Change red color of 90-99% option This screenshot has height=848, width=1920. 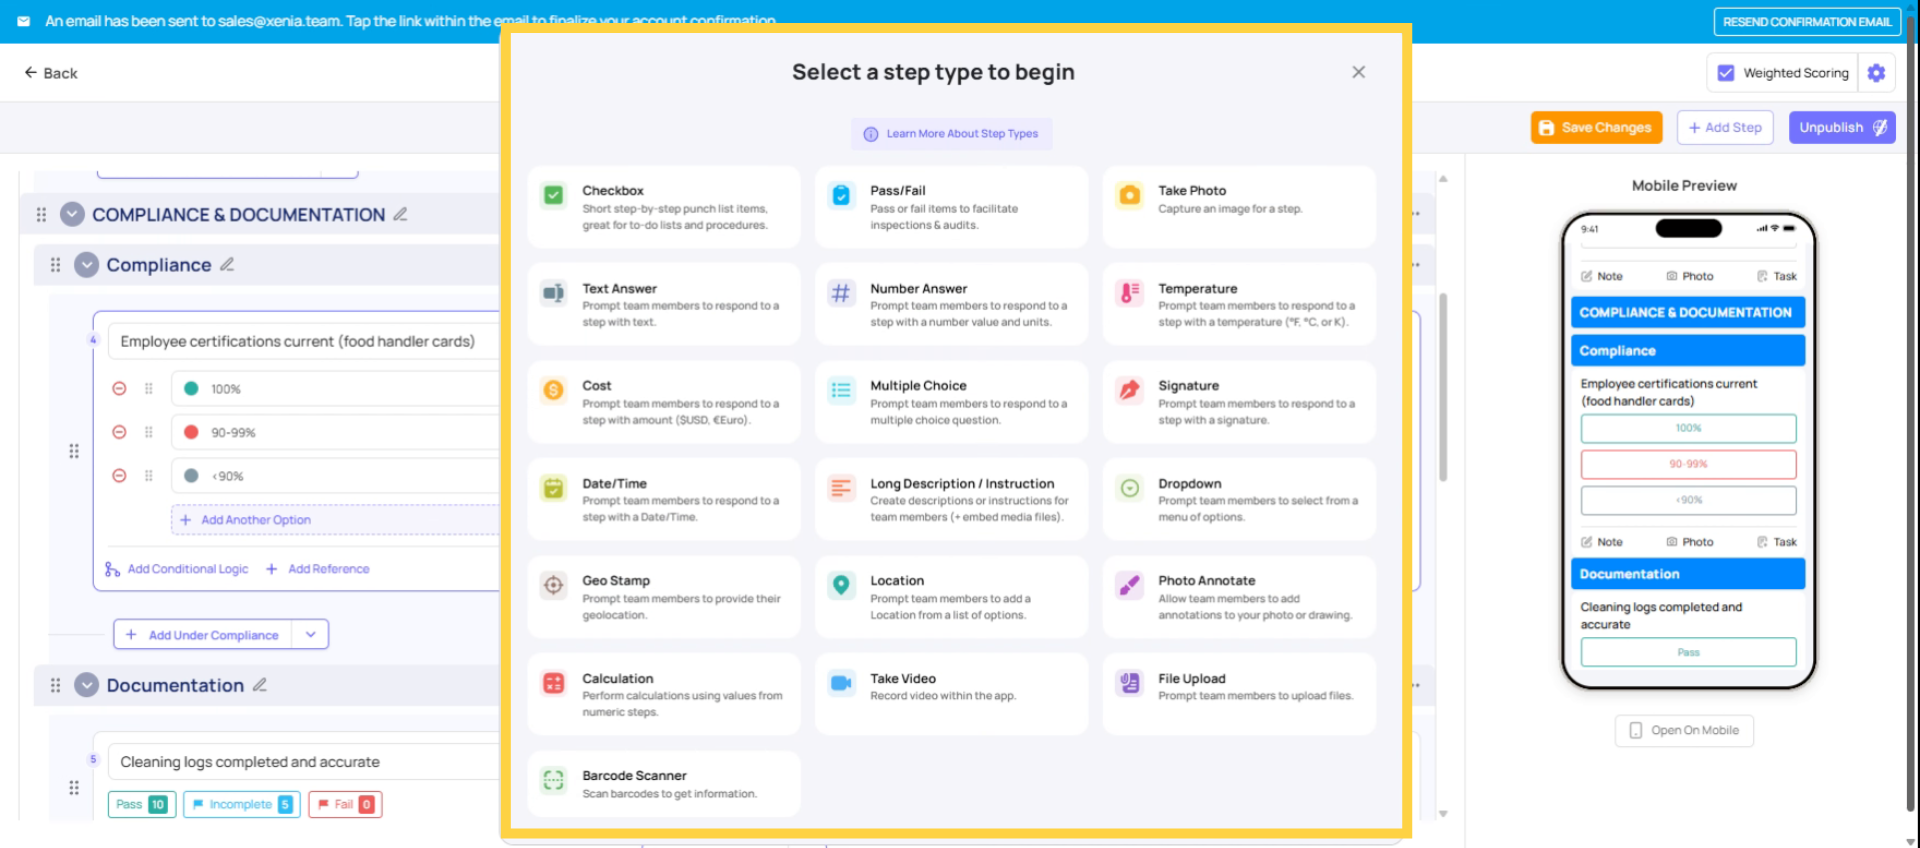pos(191,432)
